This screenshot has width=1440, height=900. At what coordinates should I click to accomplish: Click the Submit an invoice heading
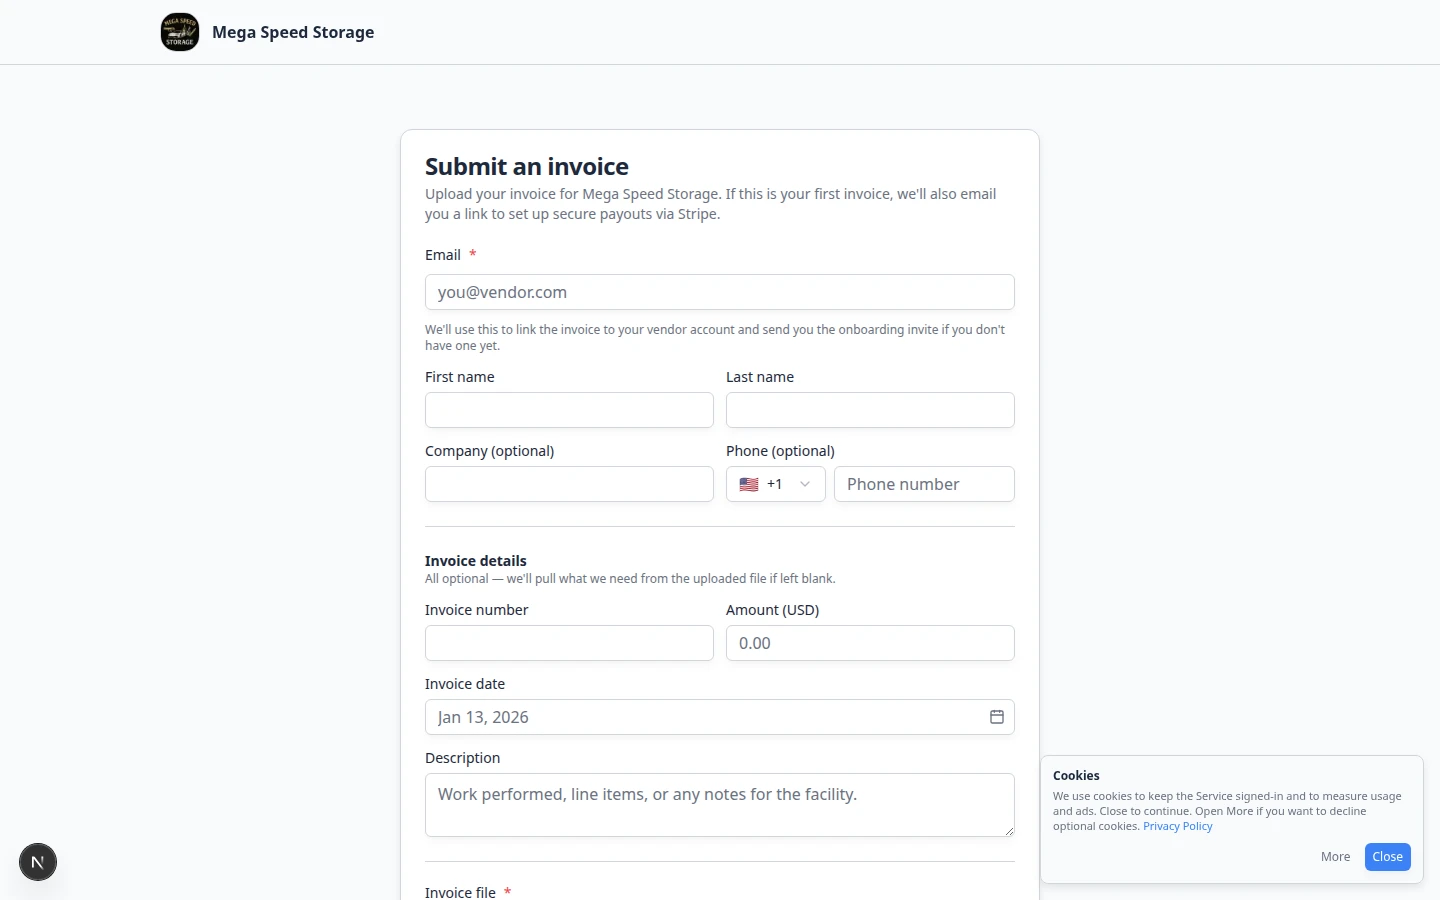click(x=527, y=166)
